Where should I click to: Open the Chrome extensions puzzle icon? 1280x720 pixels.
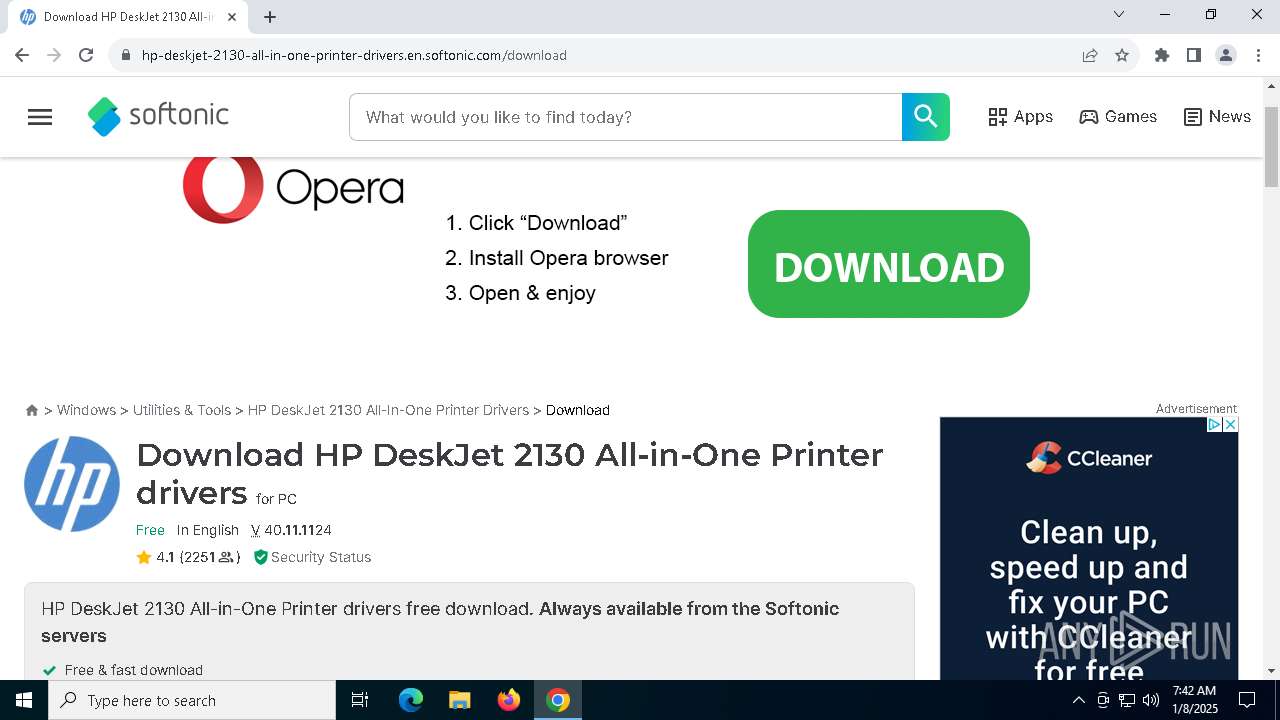coord(1162,55)
